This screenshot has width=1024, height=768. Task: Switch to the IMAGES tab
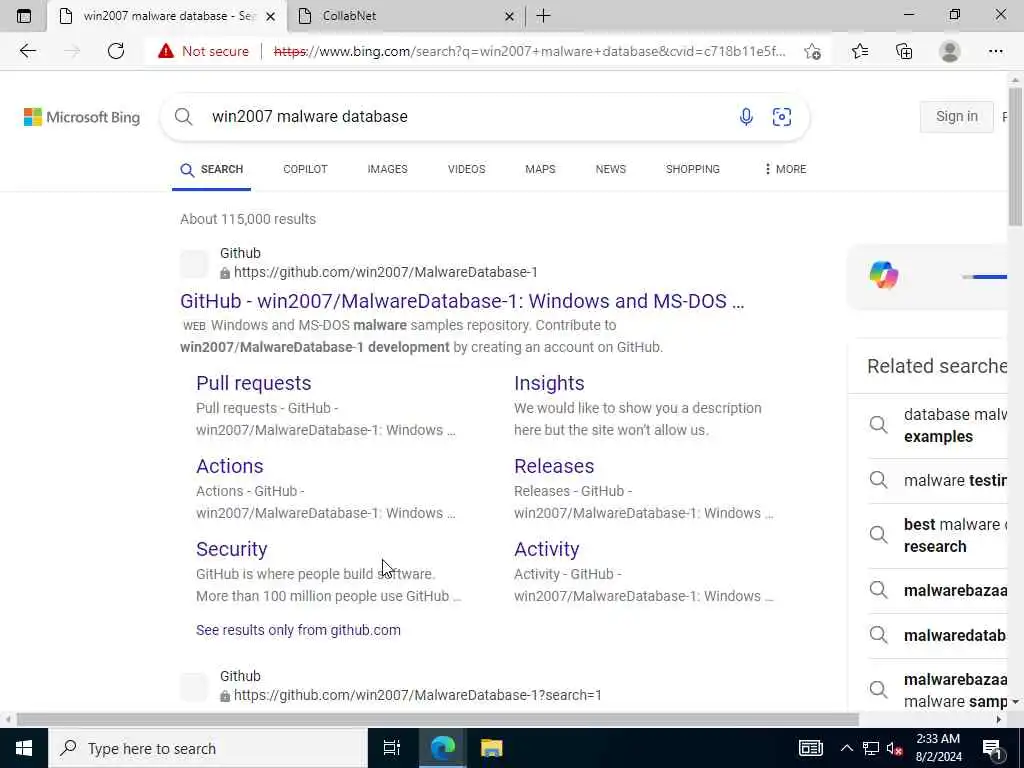(387, 169)
